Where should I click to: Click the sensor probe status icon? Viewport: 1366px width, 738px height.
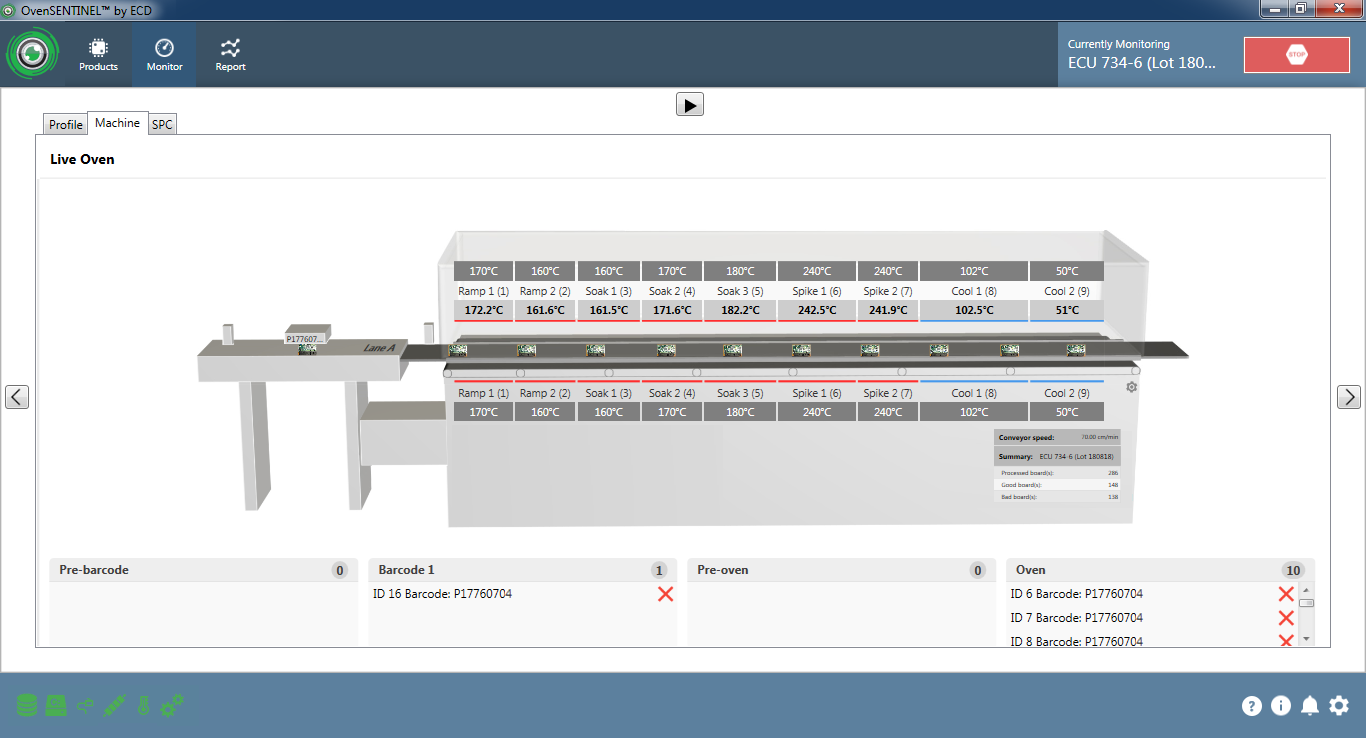(x=114, y=706)
